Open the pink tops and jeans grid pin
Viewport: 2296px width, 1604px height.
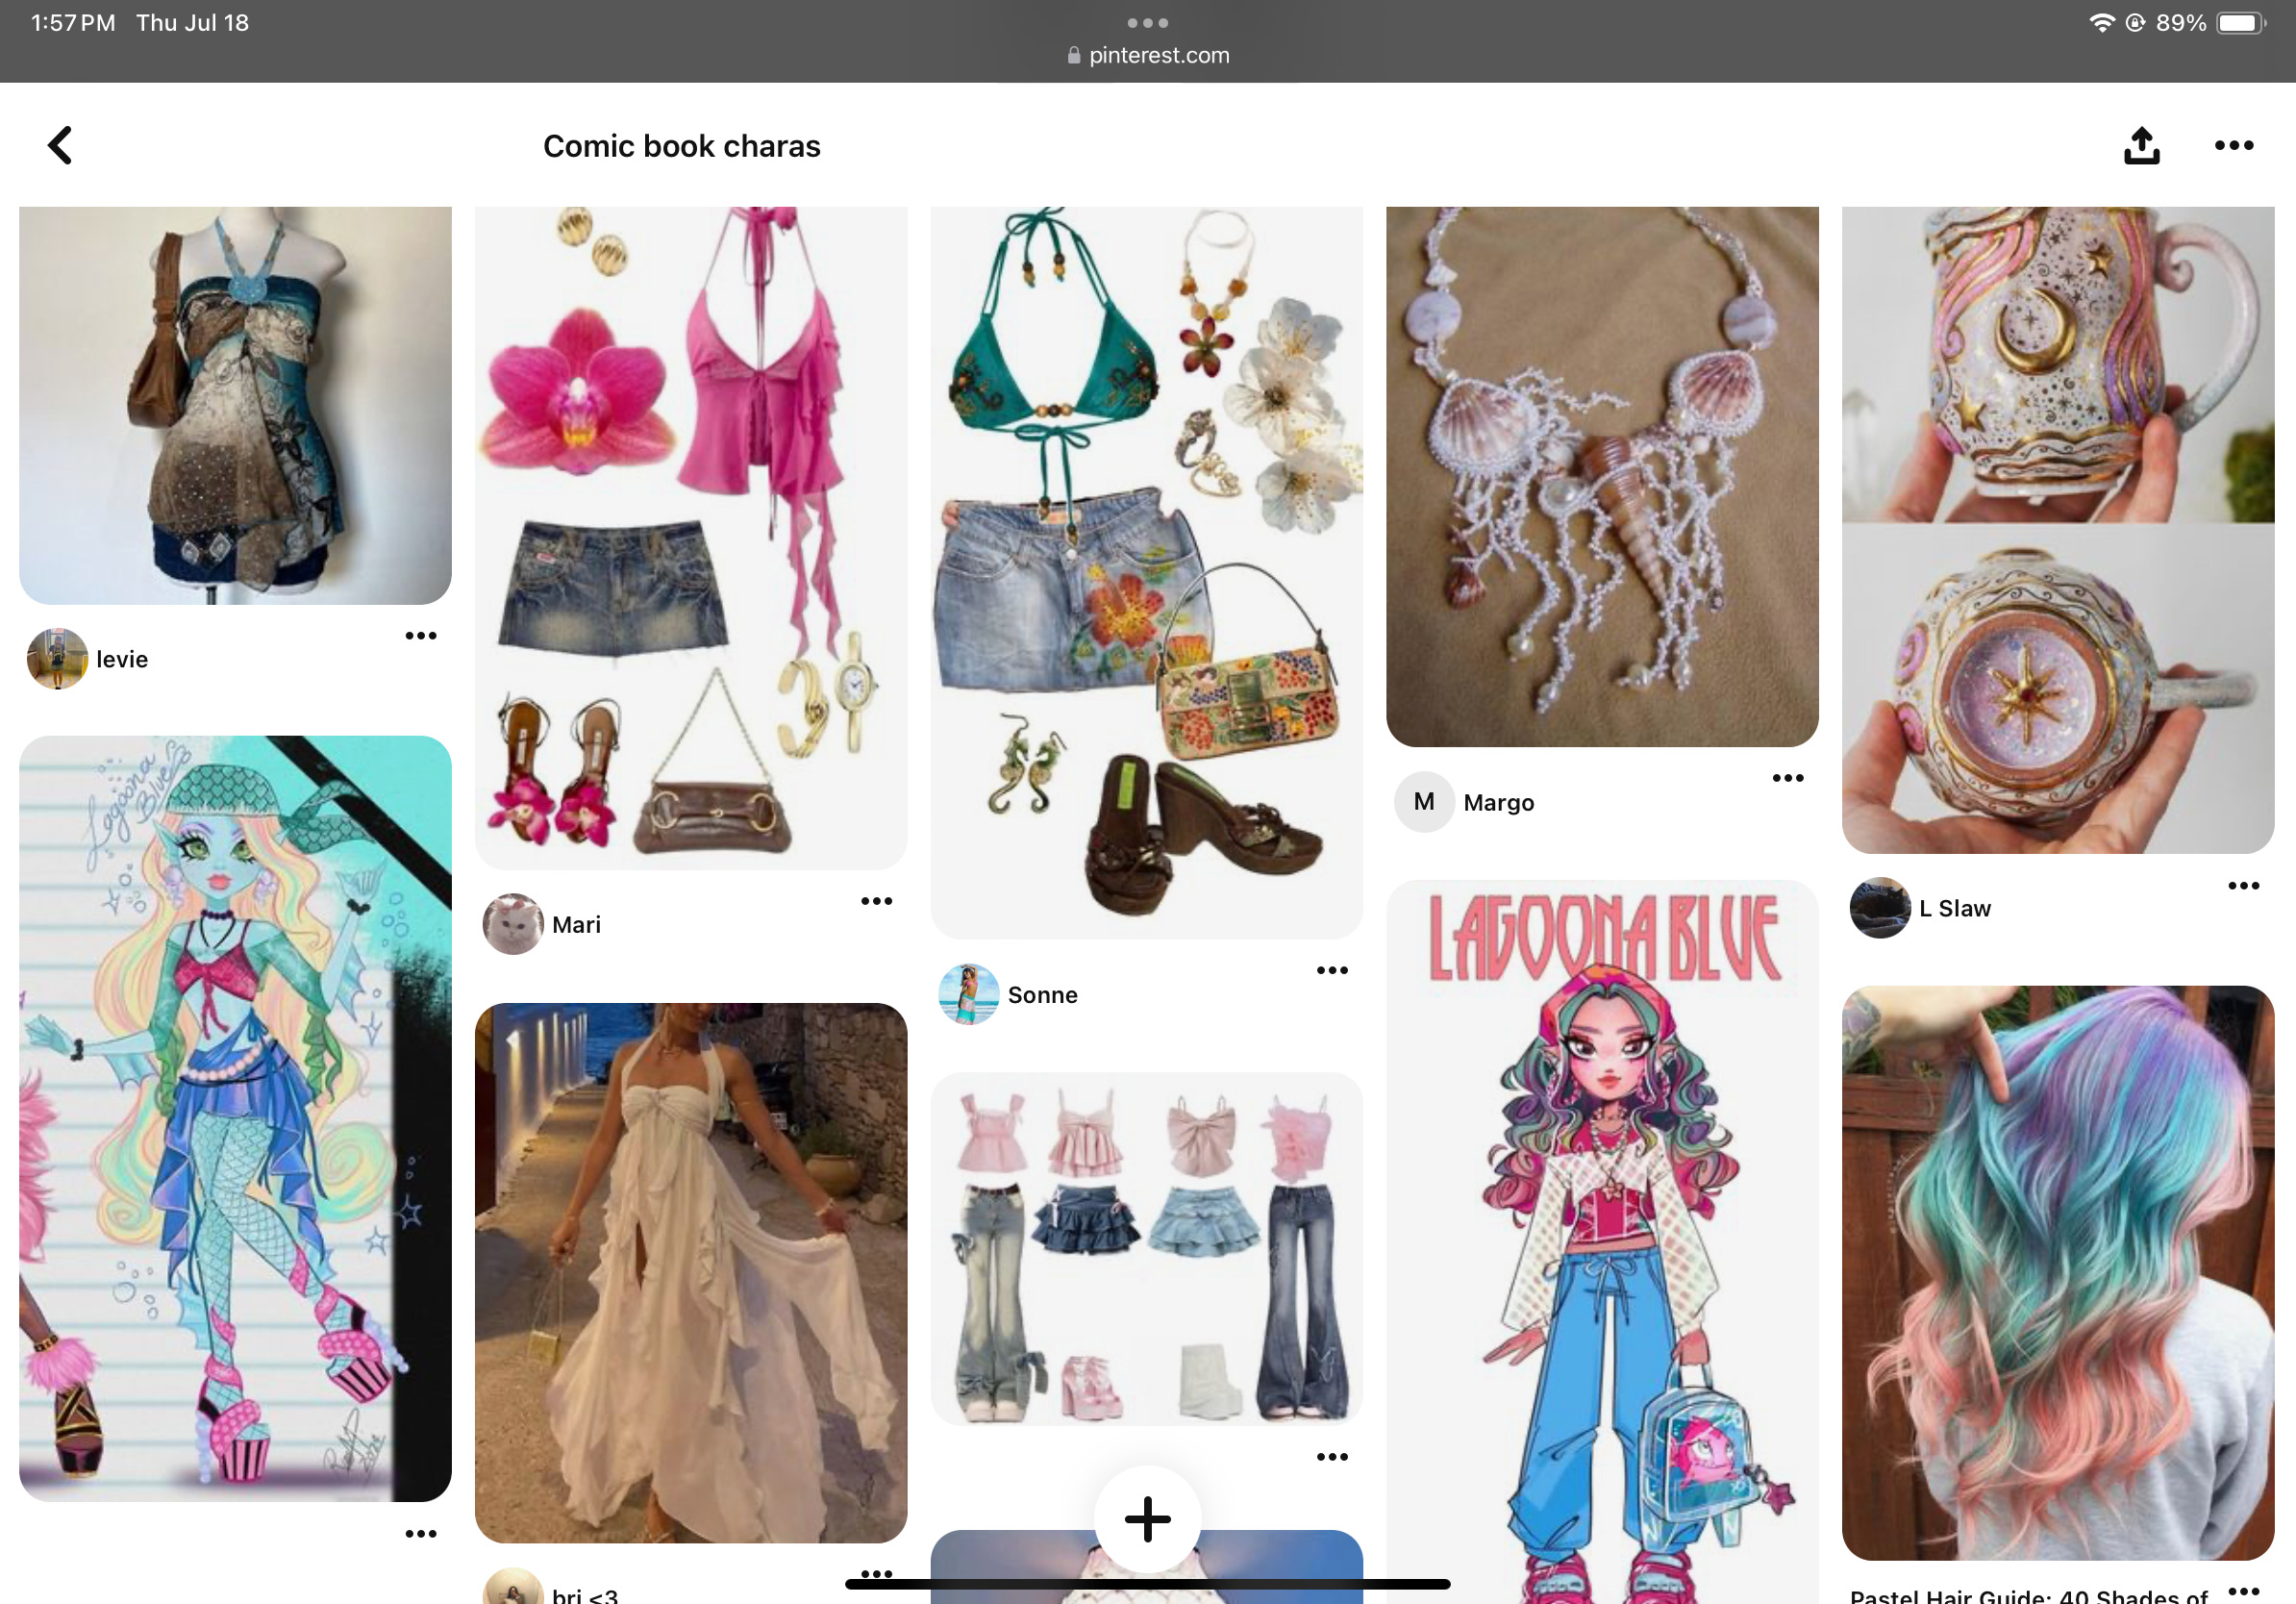1147,1249
